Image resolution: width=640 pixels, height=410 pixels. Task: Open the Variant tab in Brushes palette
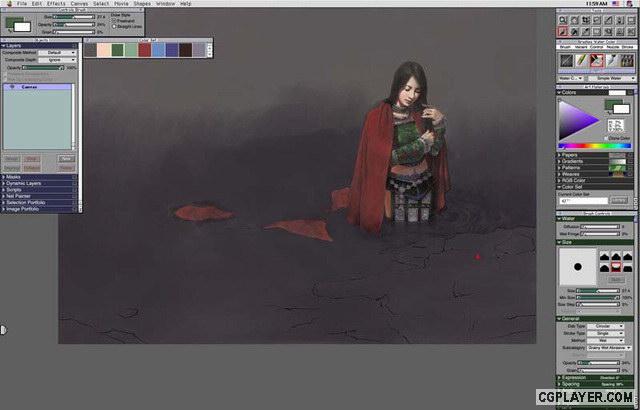pyautogui.click(x=580, y=47)
